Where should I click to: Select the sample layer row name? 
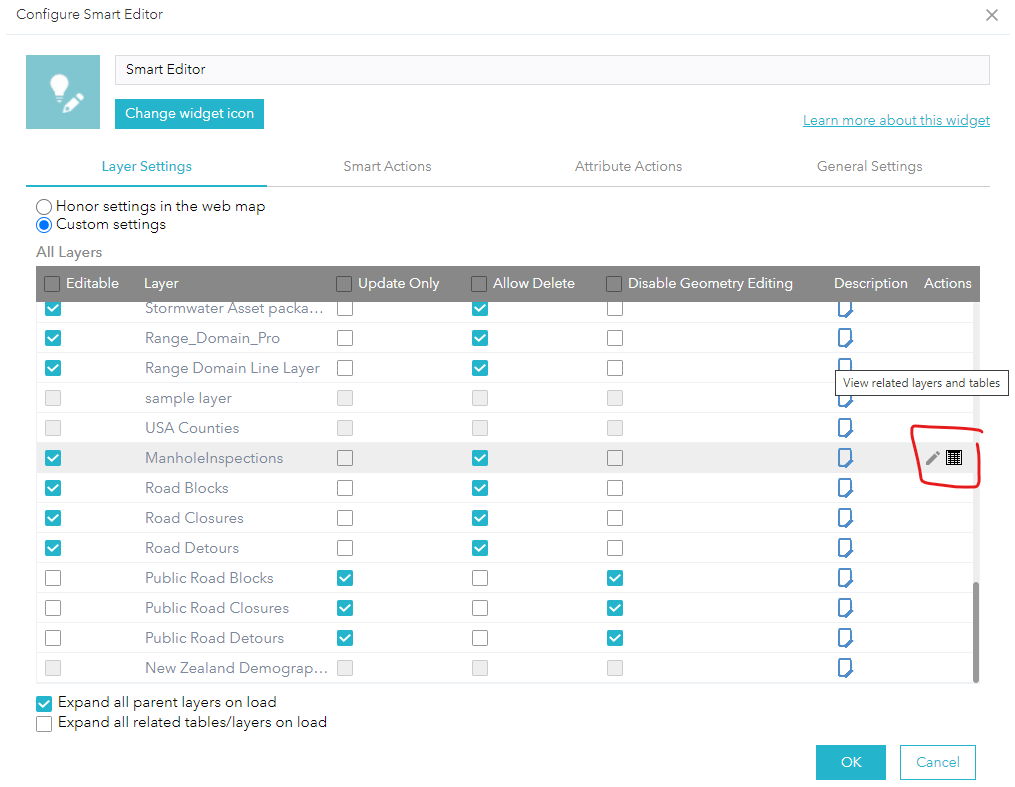tap(188, 398)
